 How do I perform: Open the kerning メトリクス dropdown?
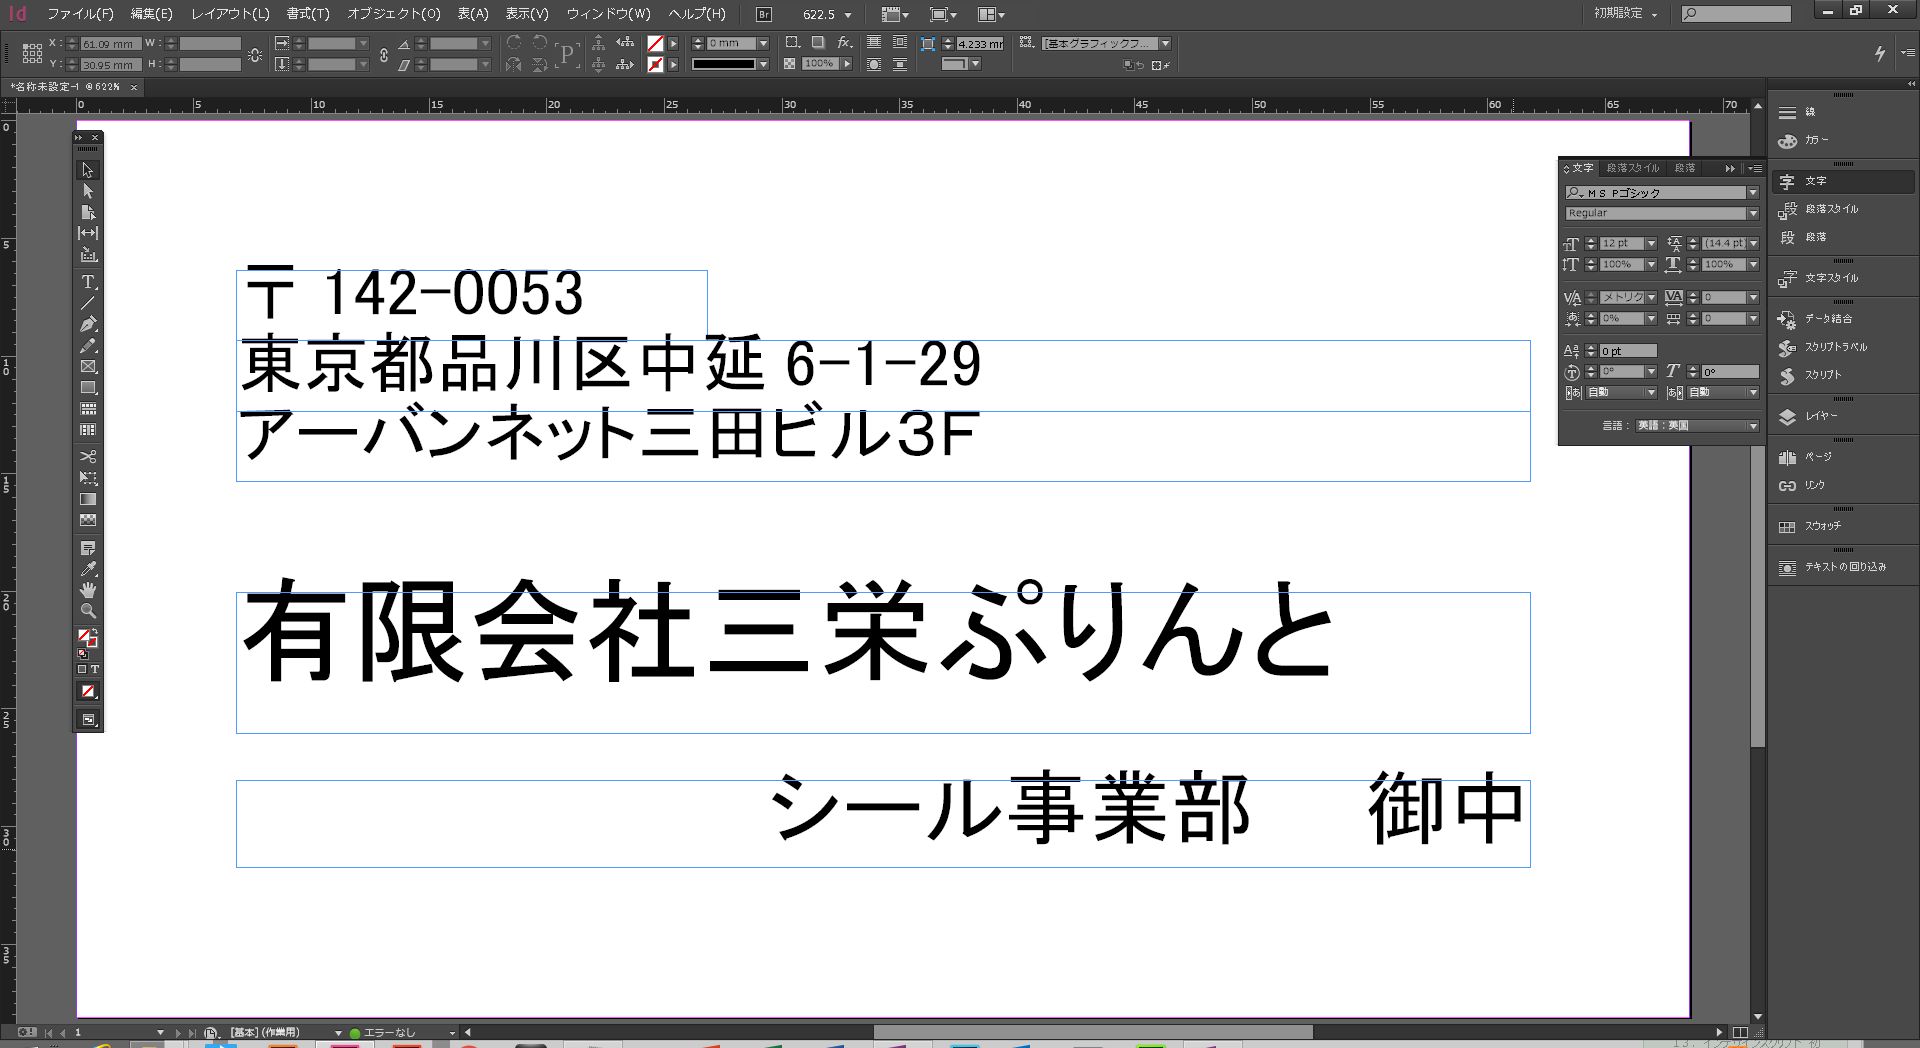click(x=1651, y=297)
